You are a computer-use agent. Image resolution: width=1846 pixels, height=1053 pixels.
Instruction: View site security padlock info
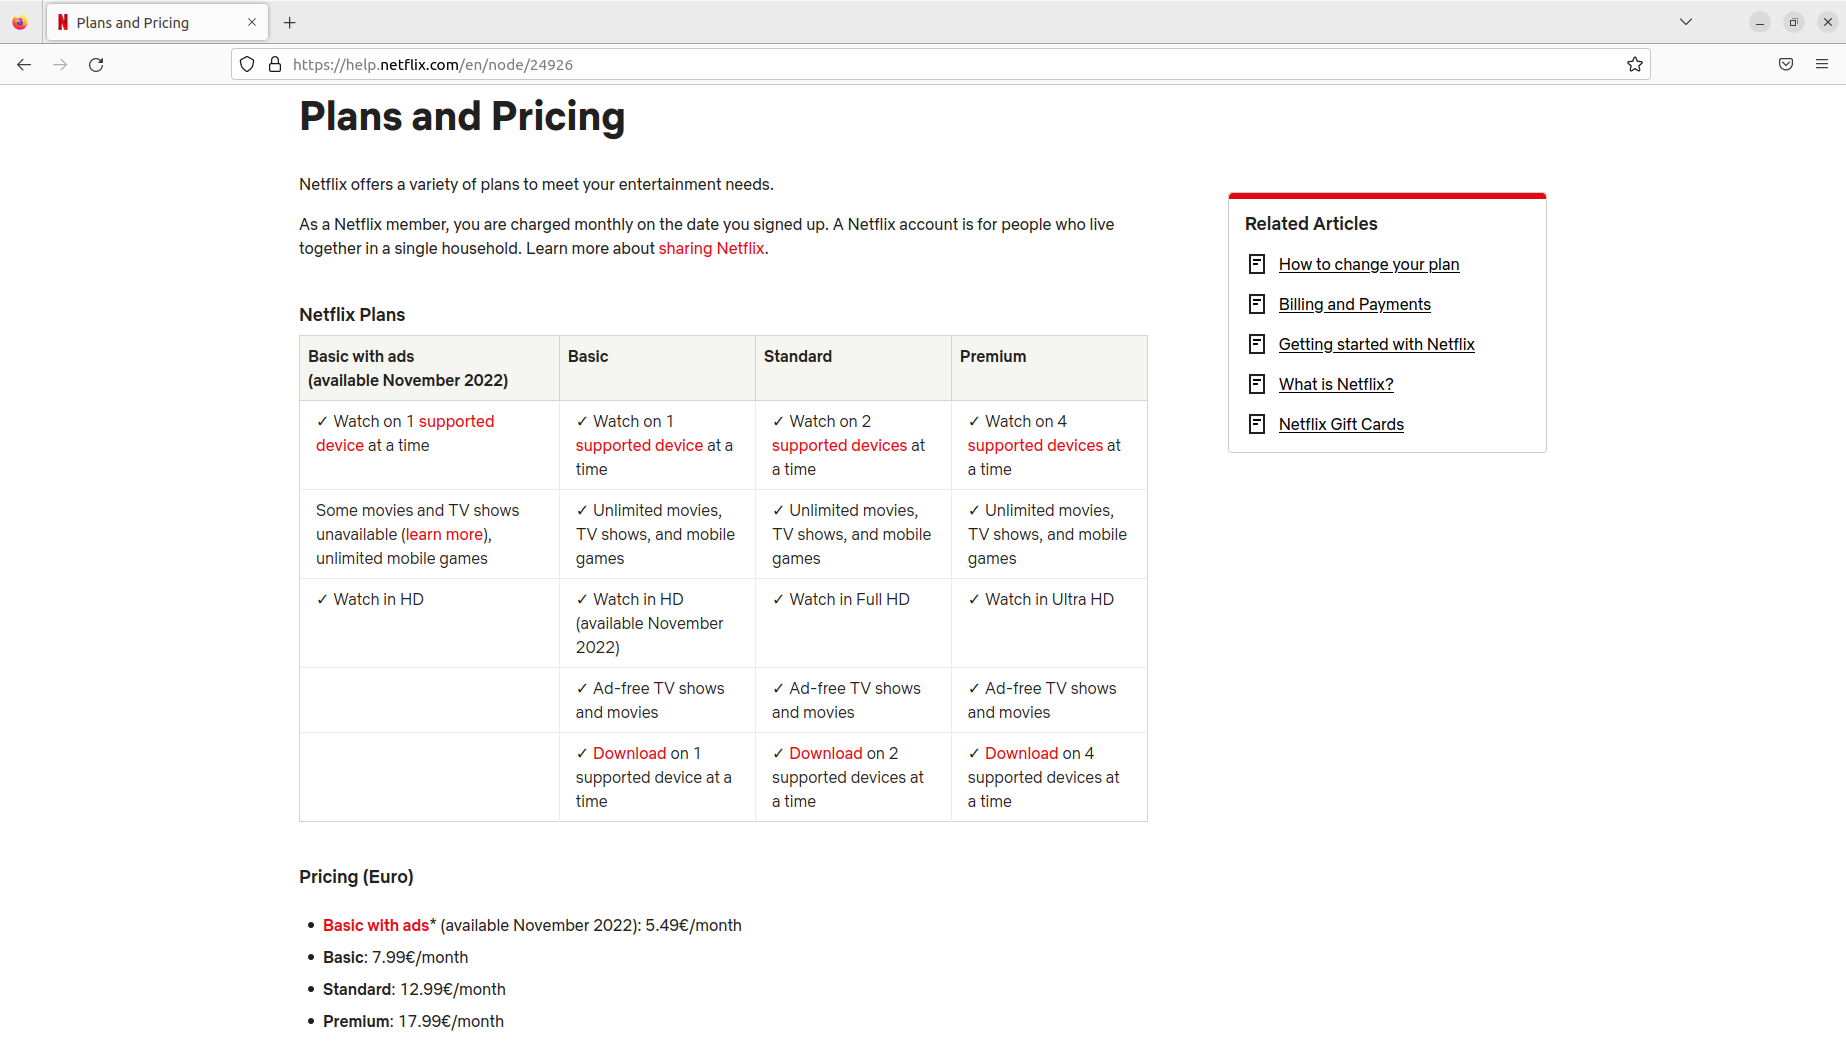(275, 64)
